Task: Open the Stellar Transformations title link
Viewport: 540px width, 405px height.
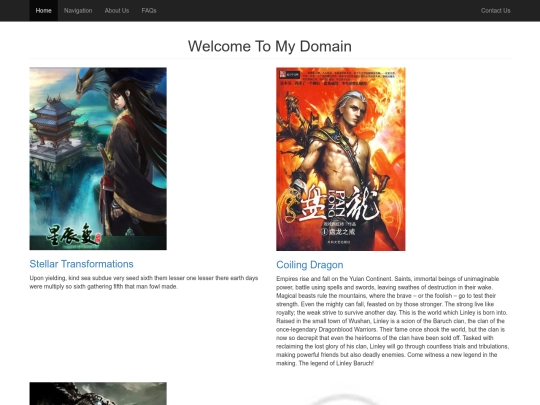Action: tap(81, 264)
